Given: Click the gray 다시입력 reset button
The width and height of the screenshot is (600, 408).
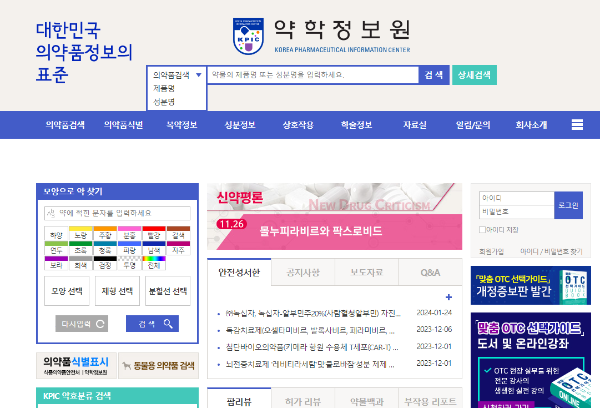Looking at the screenshot, I should pos(82,324).
